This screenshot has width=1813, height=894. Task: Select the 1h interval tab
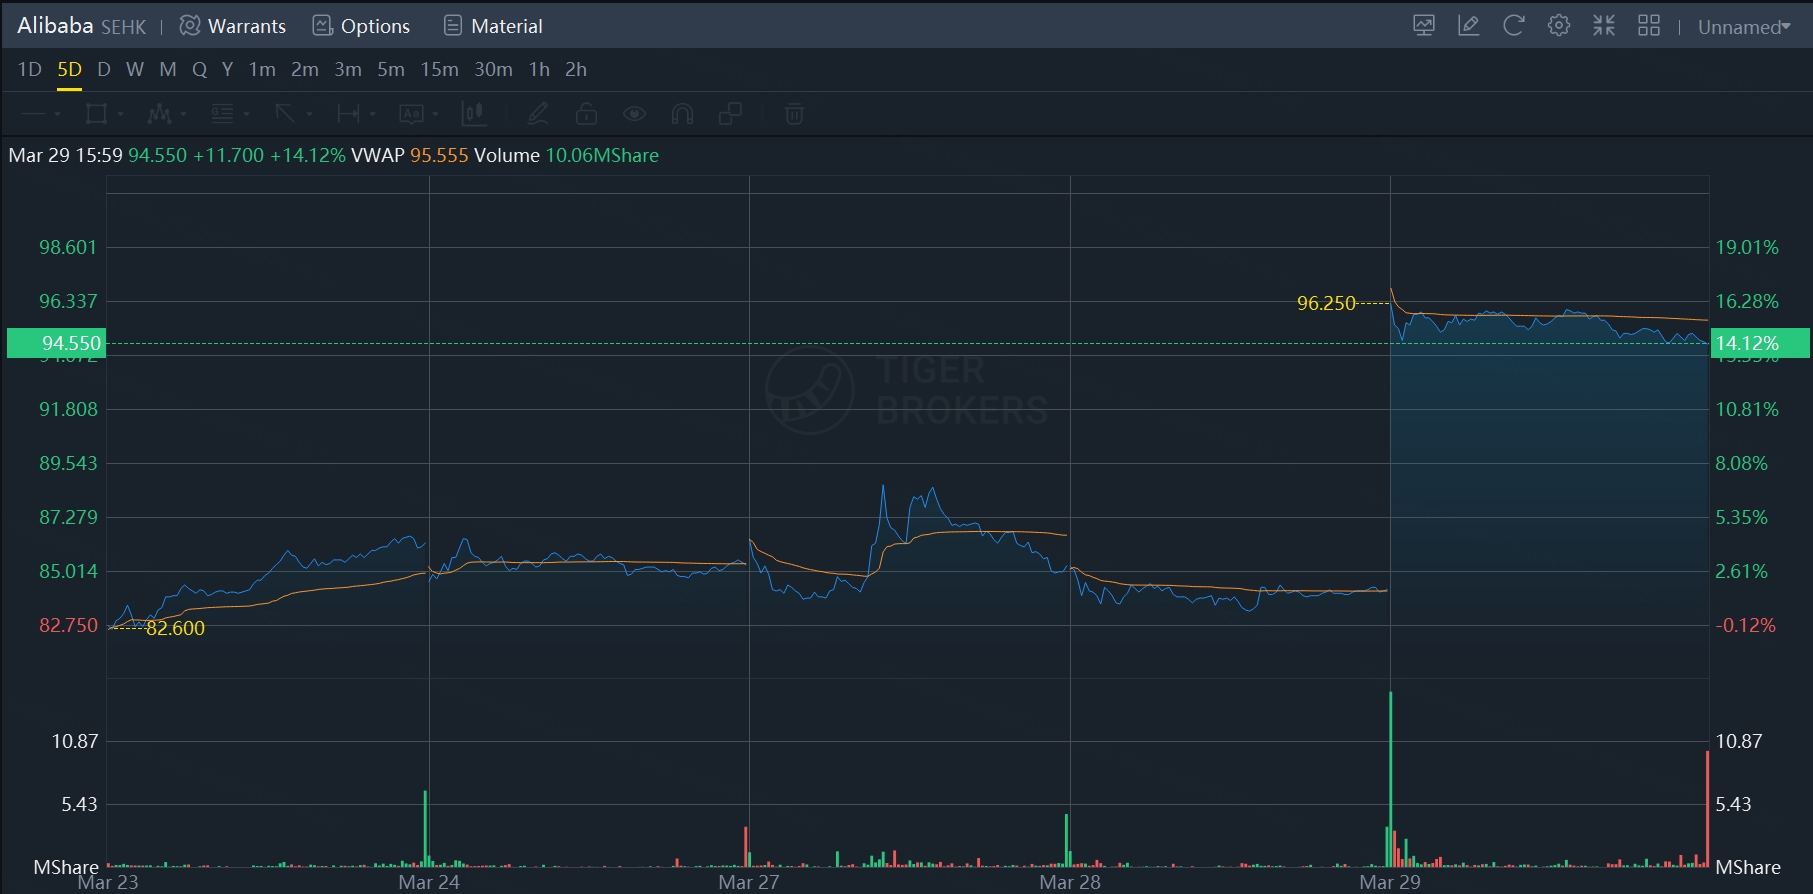(539, 69)
